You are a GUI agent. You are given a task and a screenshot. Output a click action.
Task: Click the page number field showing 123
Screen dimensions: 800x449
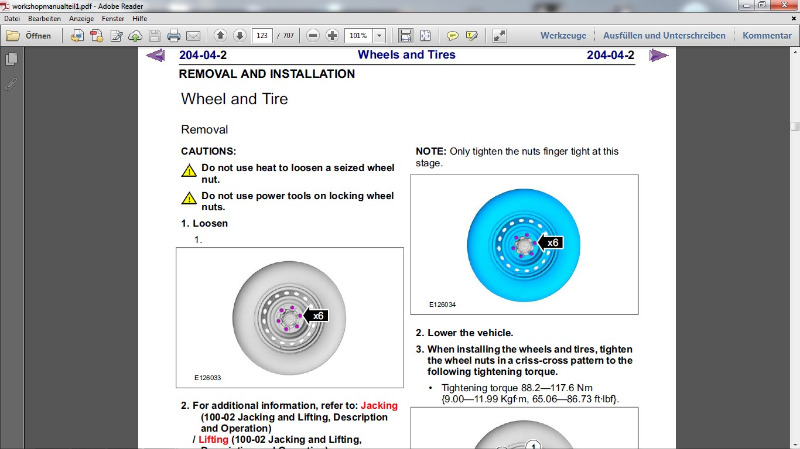262,36
